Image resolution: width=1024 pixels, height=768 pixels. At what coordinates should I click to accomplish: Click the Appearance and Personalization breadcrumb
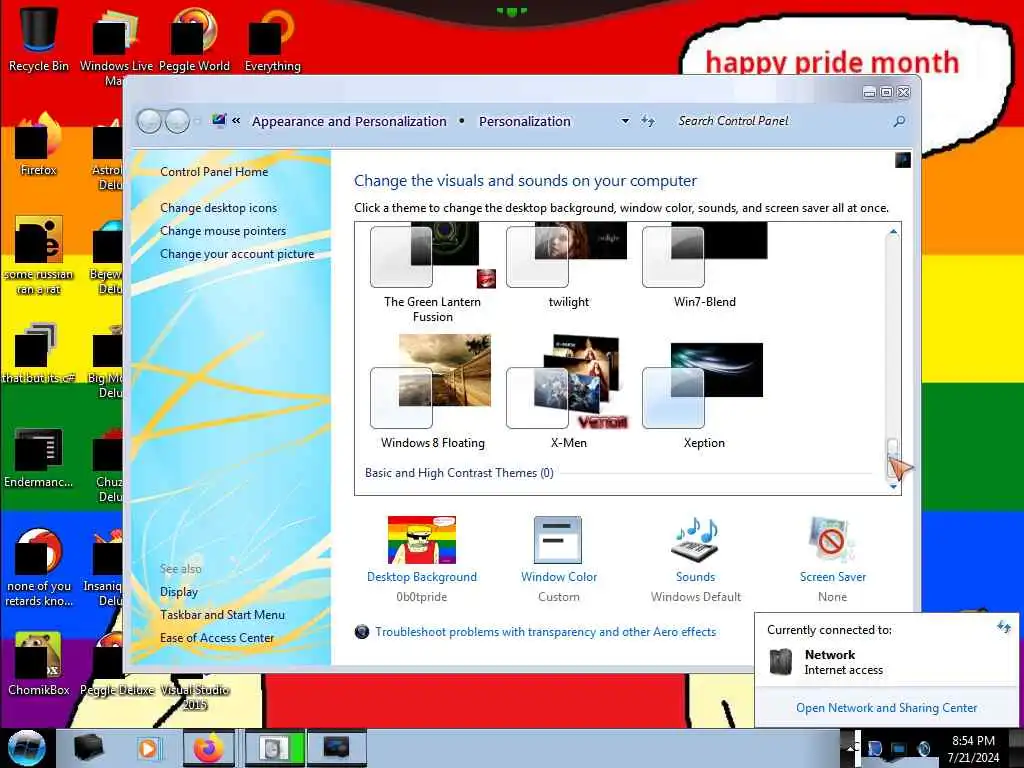pyautogui.click(x=349, y=121)
